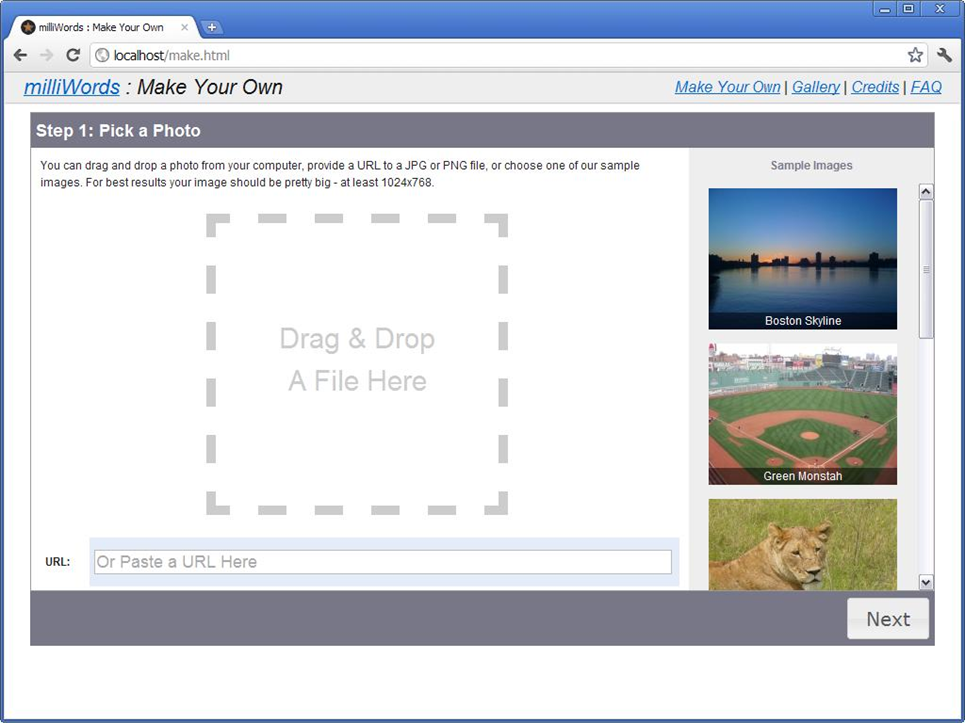Image resolution: width=965 pixels, height=723 pixels.
Task: Visit the Credits link
Action: click(875, 87)
